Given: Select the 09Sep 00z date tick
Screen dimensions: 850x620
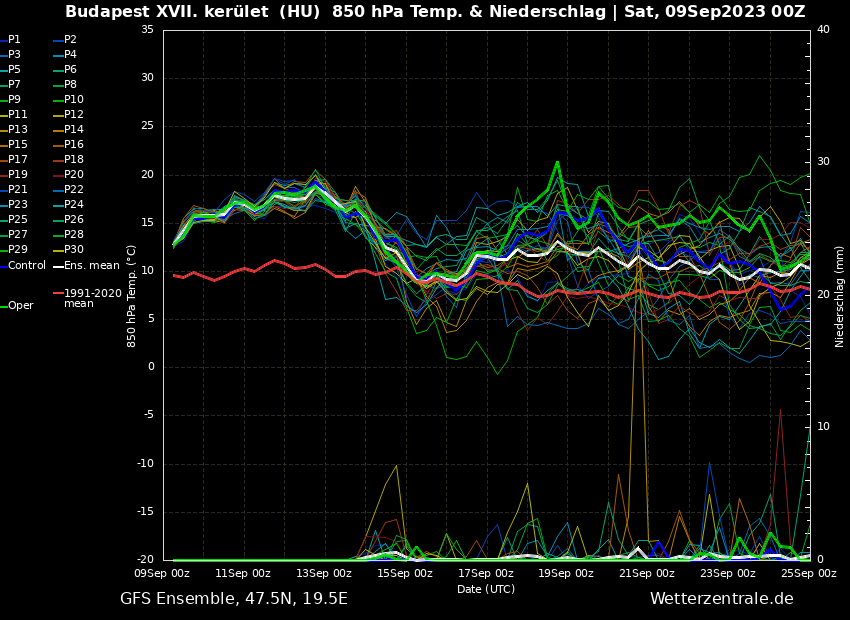Looking at the screenshot, I should [163, 573].
